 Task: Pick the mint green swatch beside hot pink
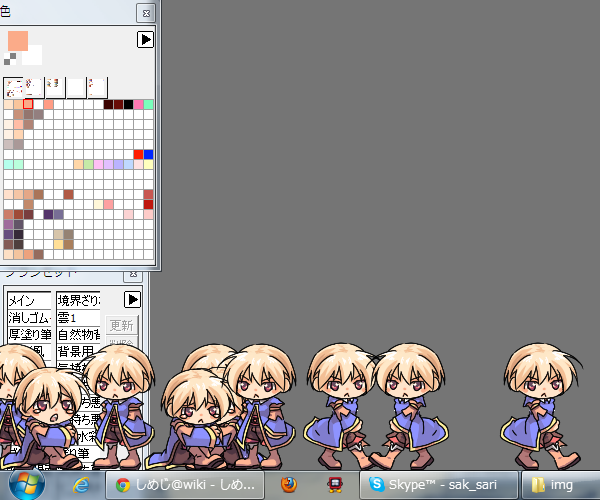[148, 104]
